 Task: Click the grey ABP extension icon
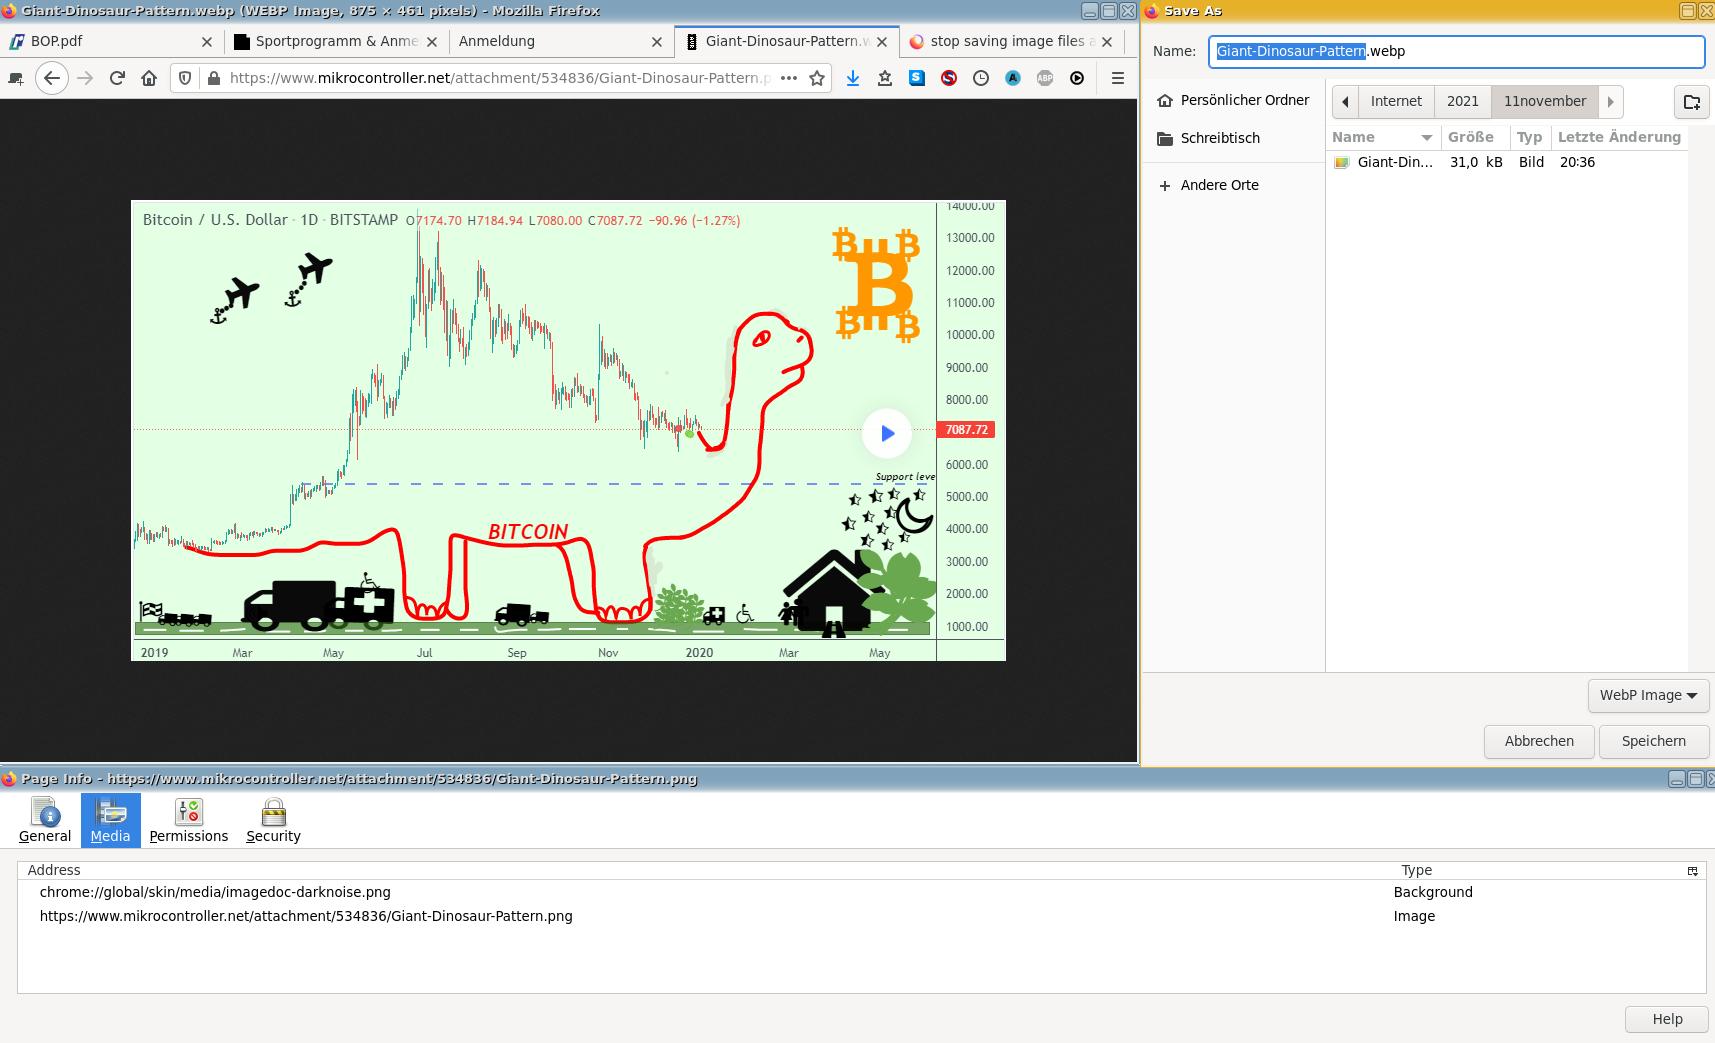click(x=1045, y=78)
